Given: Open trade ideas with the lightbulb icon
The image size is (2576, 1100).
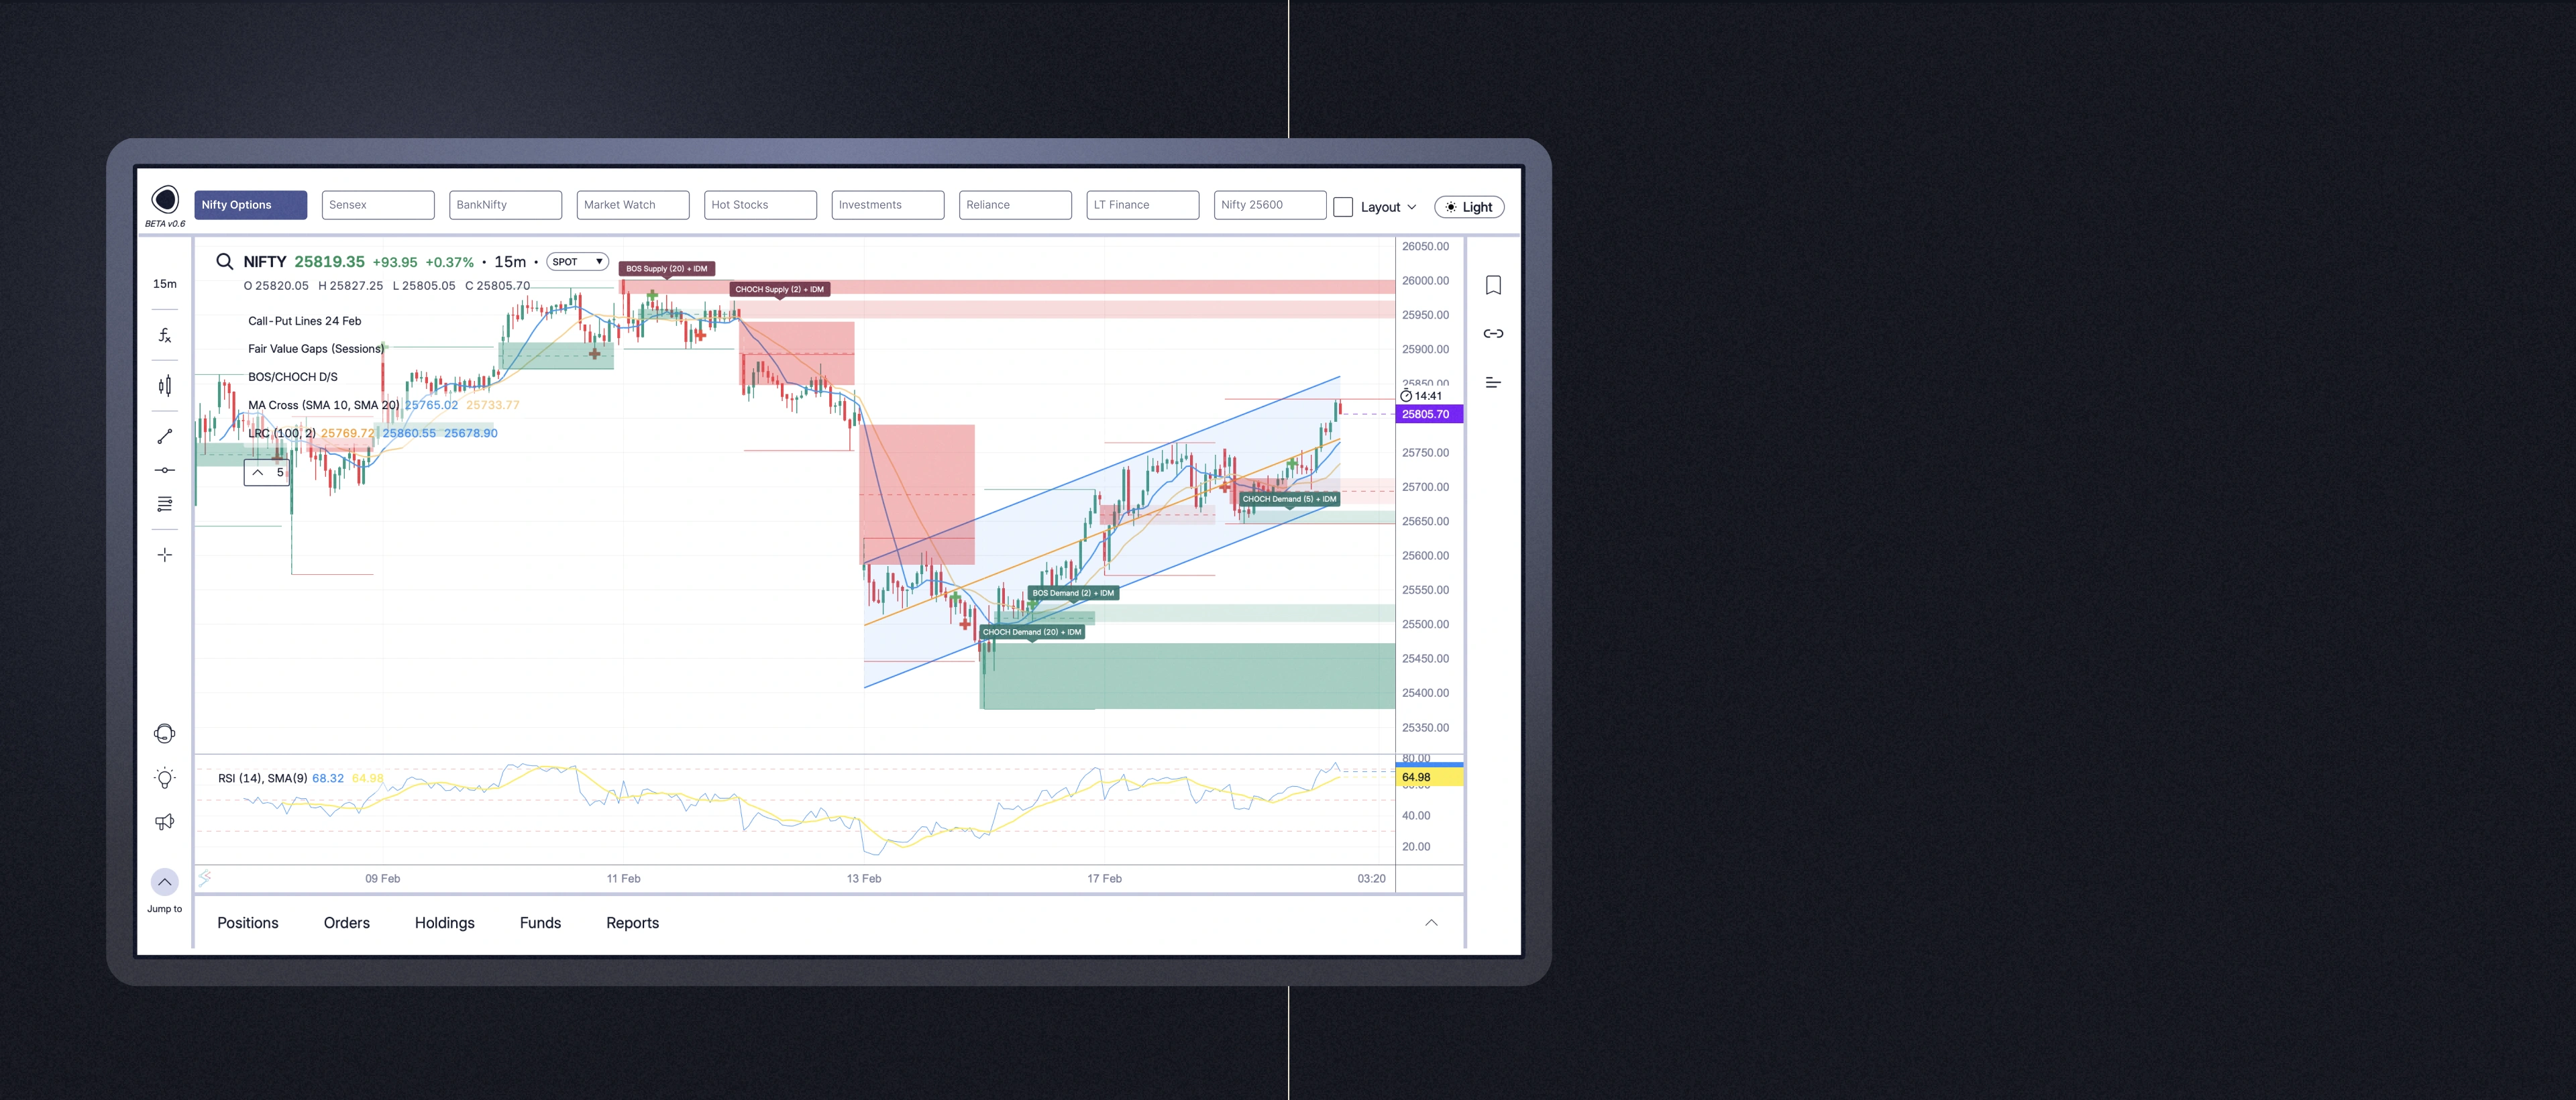Looking at the screenshot, I should click(x=164, y=777).
